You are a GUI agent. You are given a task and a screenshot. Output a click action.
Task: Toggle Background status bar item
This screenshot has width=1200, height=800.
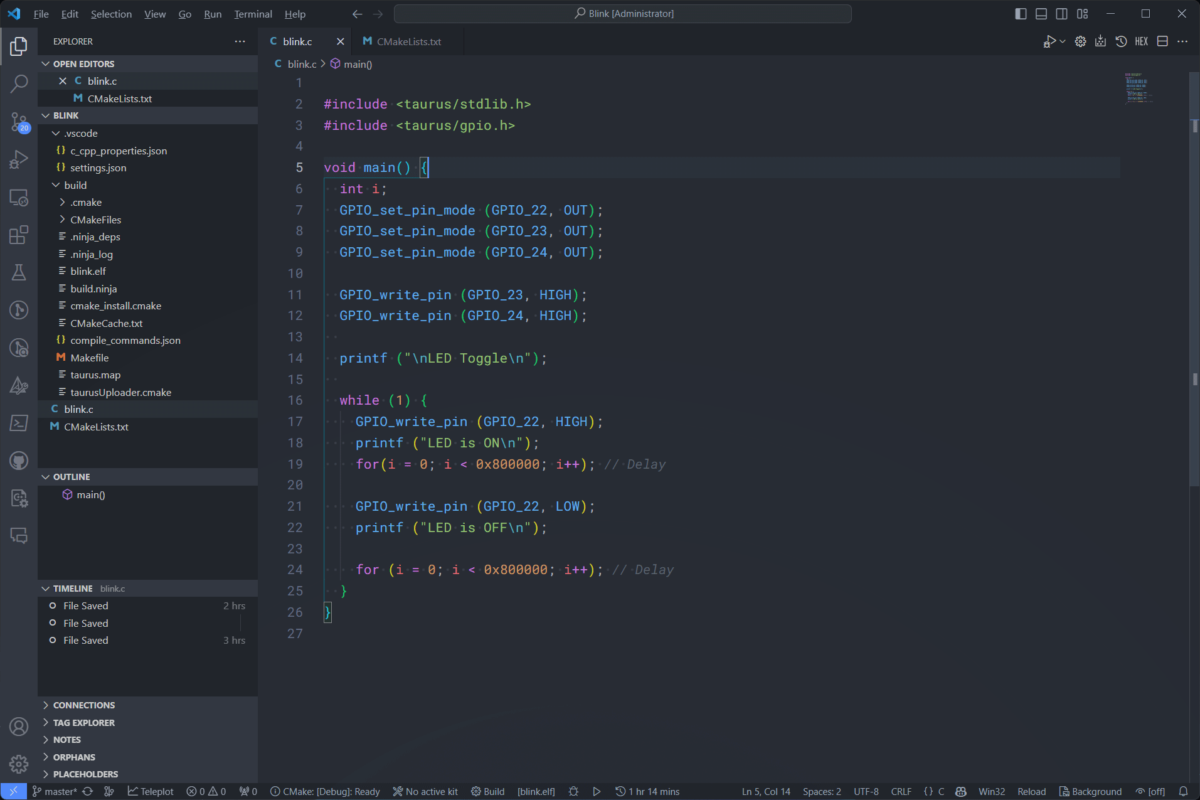tap(1090, 791)
